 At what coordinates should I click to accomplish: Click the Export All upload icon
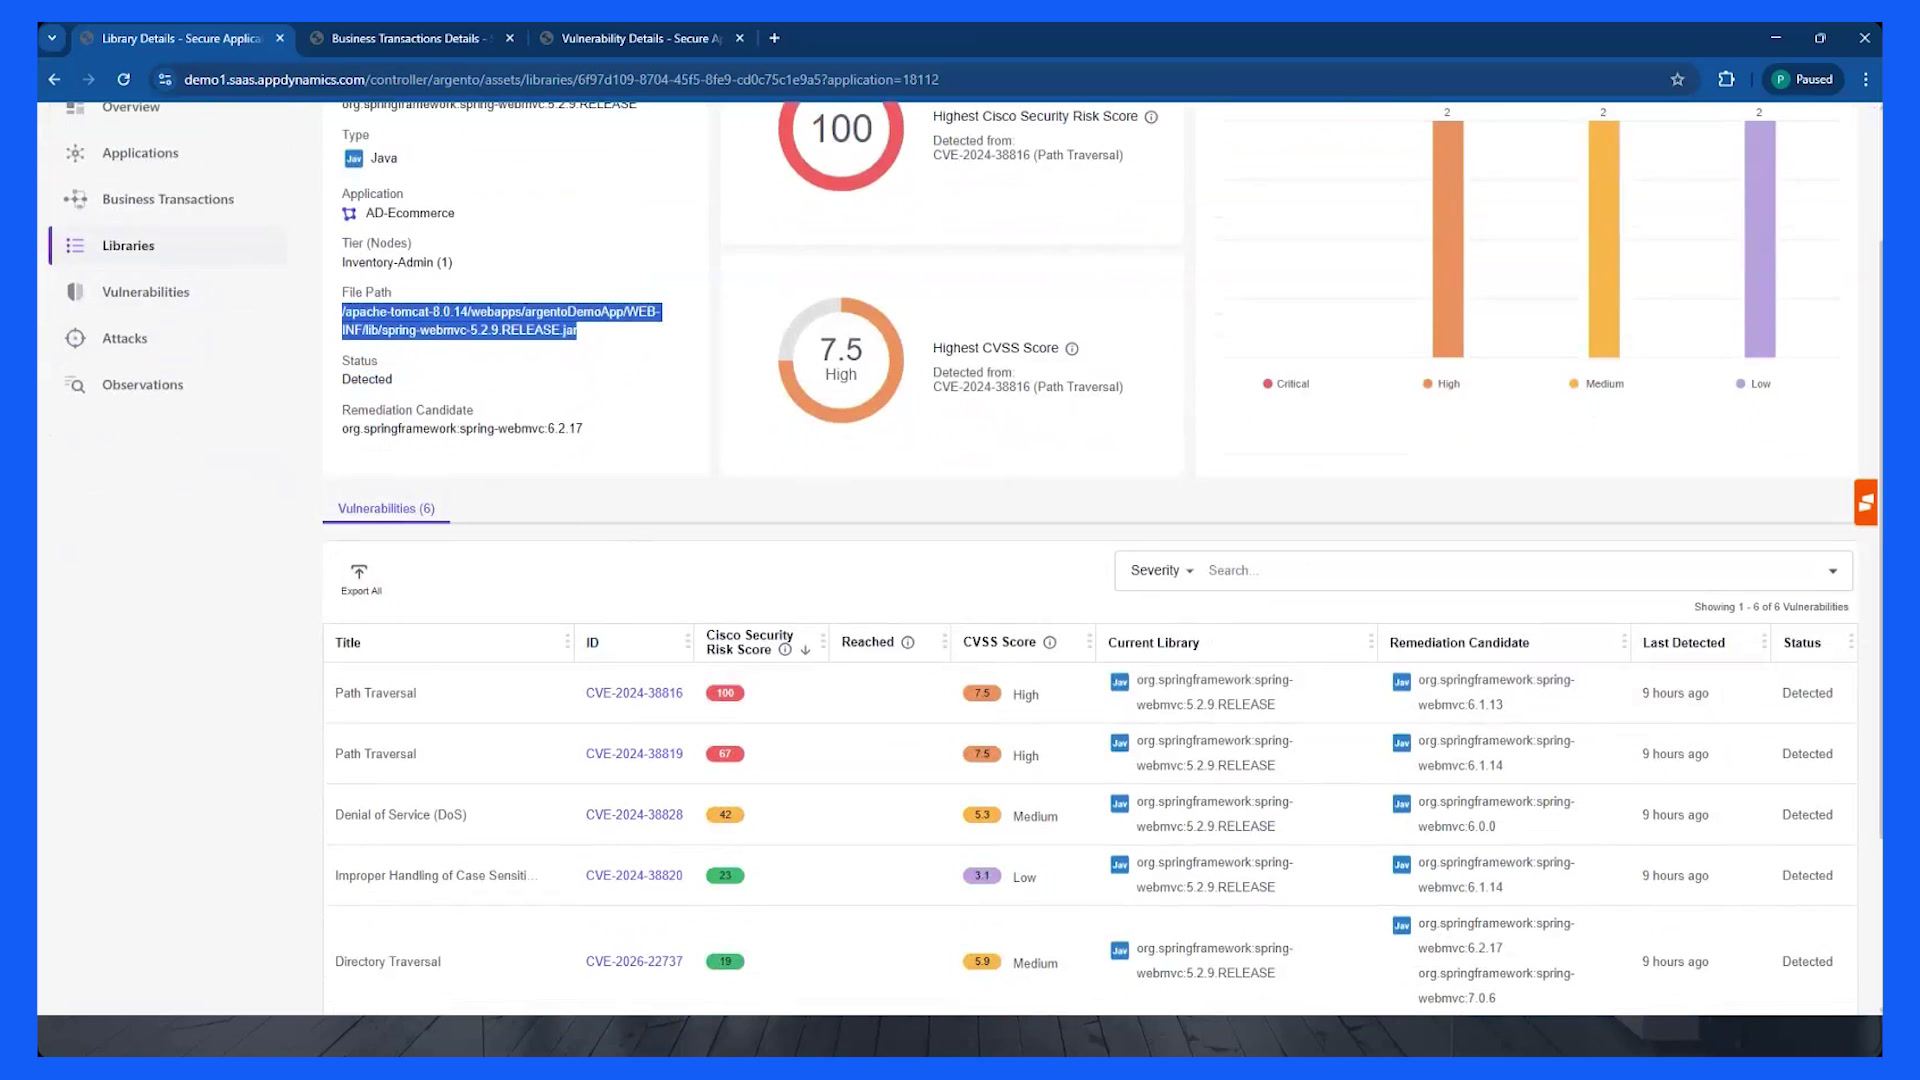(x=359, y=572)
